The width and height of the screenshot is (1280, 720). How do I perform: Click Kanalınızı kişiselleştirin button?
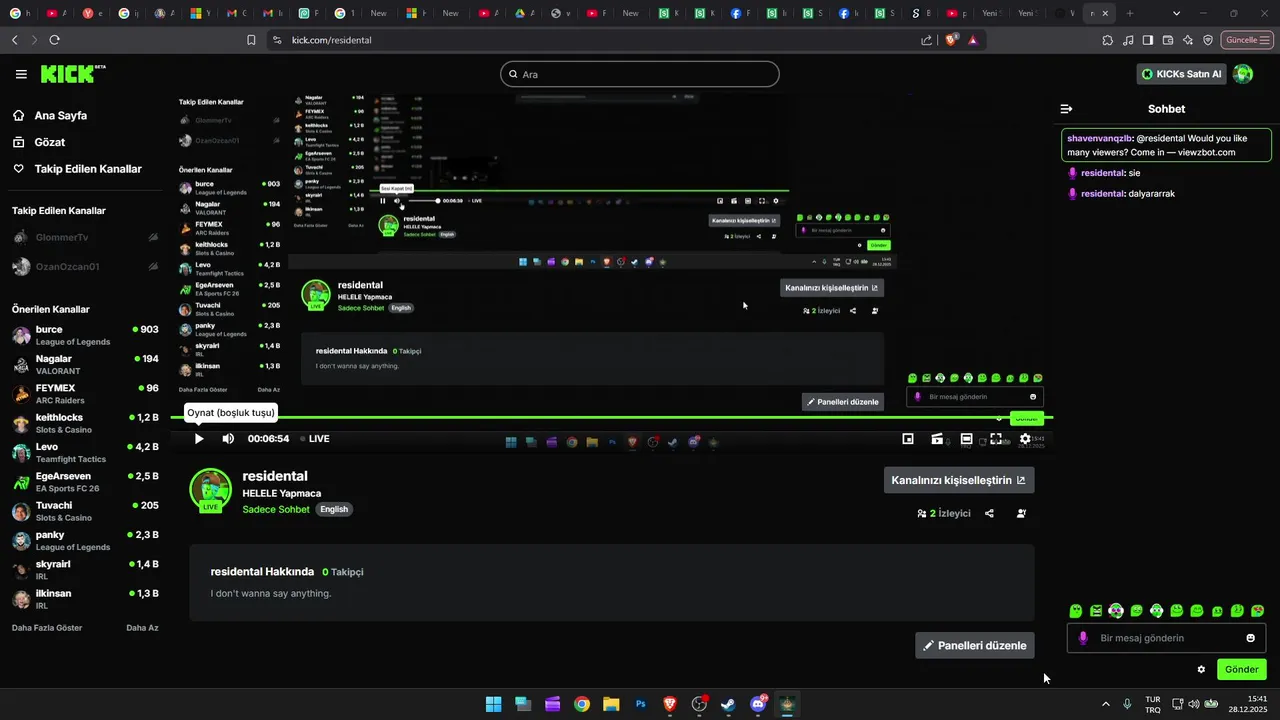958,480
